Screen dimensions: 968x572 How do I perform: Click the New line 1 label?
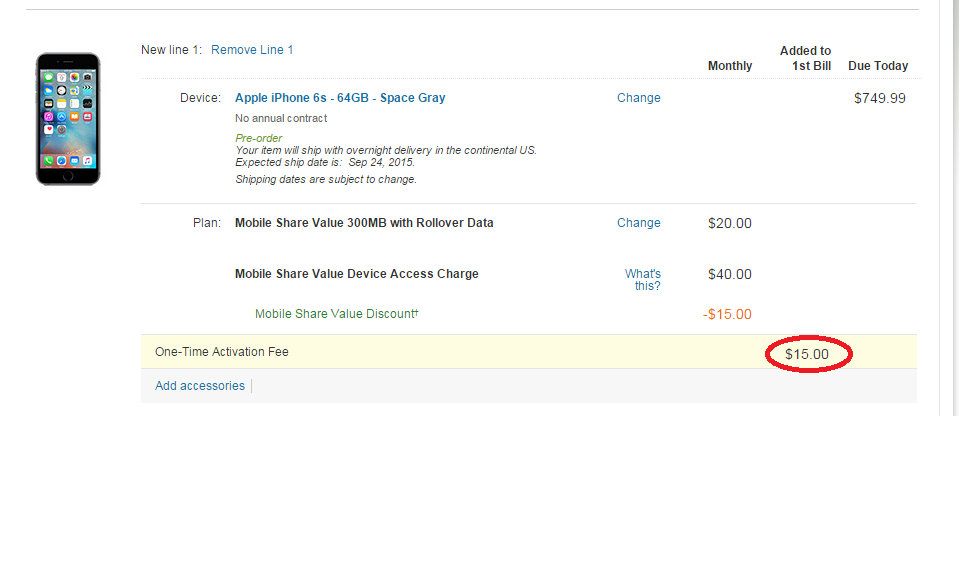172,50
